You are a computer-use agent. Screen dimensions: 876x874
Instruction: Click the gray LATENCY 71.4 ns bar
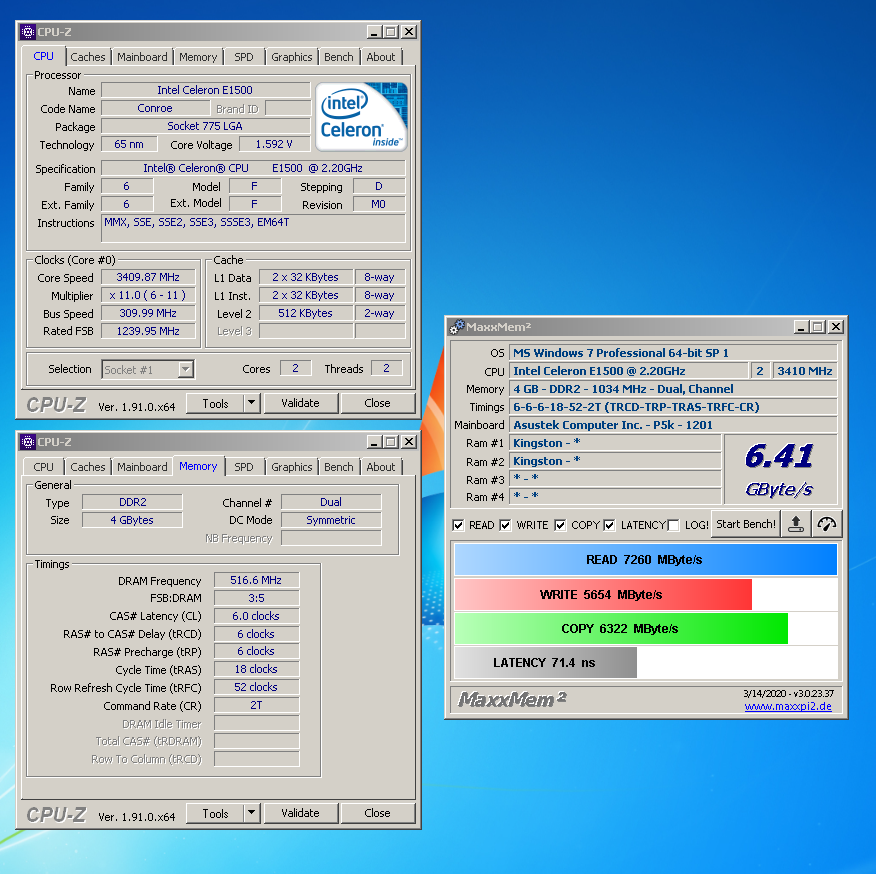545,663
